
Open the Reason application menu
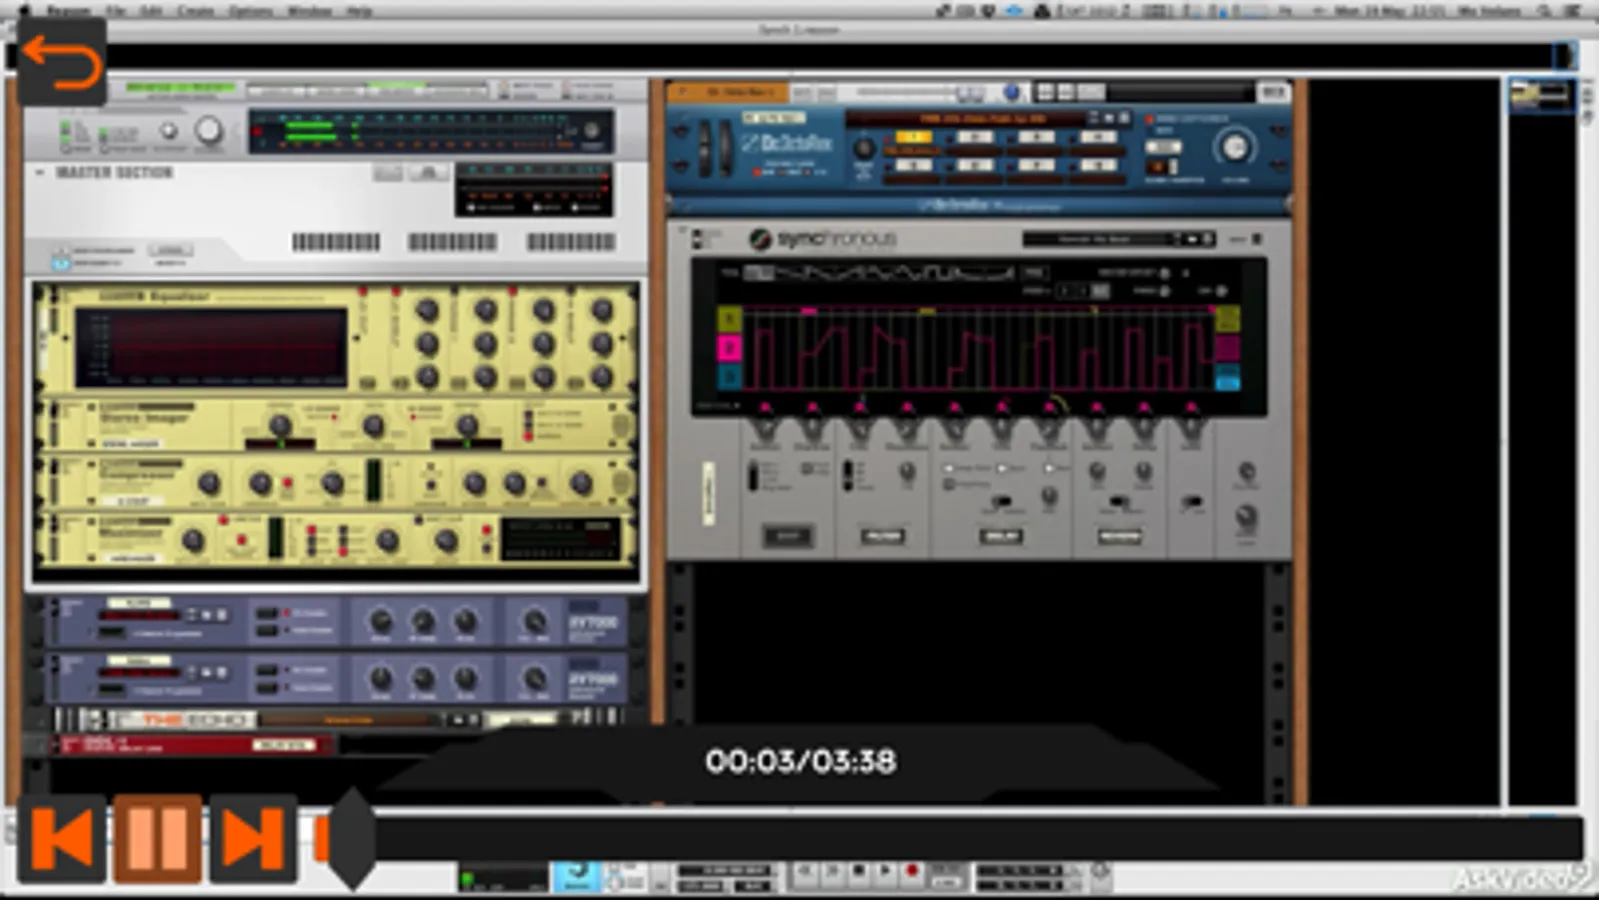click(x=68, y=11)
